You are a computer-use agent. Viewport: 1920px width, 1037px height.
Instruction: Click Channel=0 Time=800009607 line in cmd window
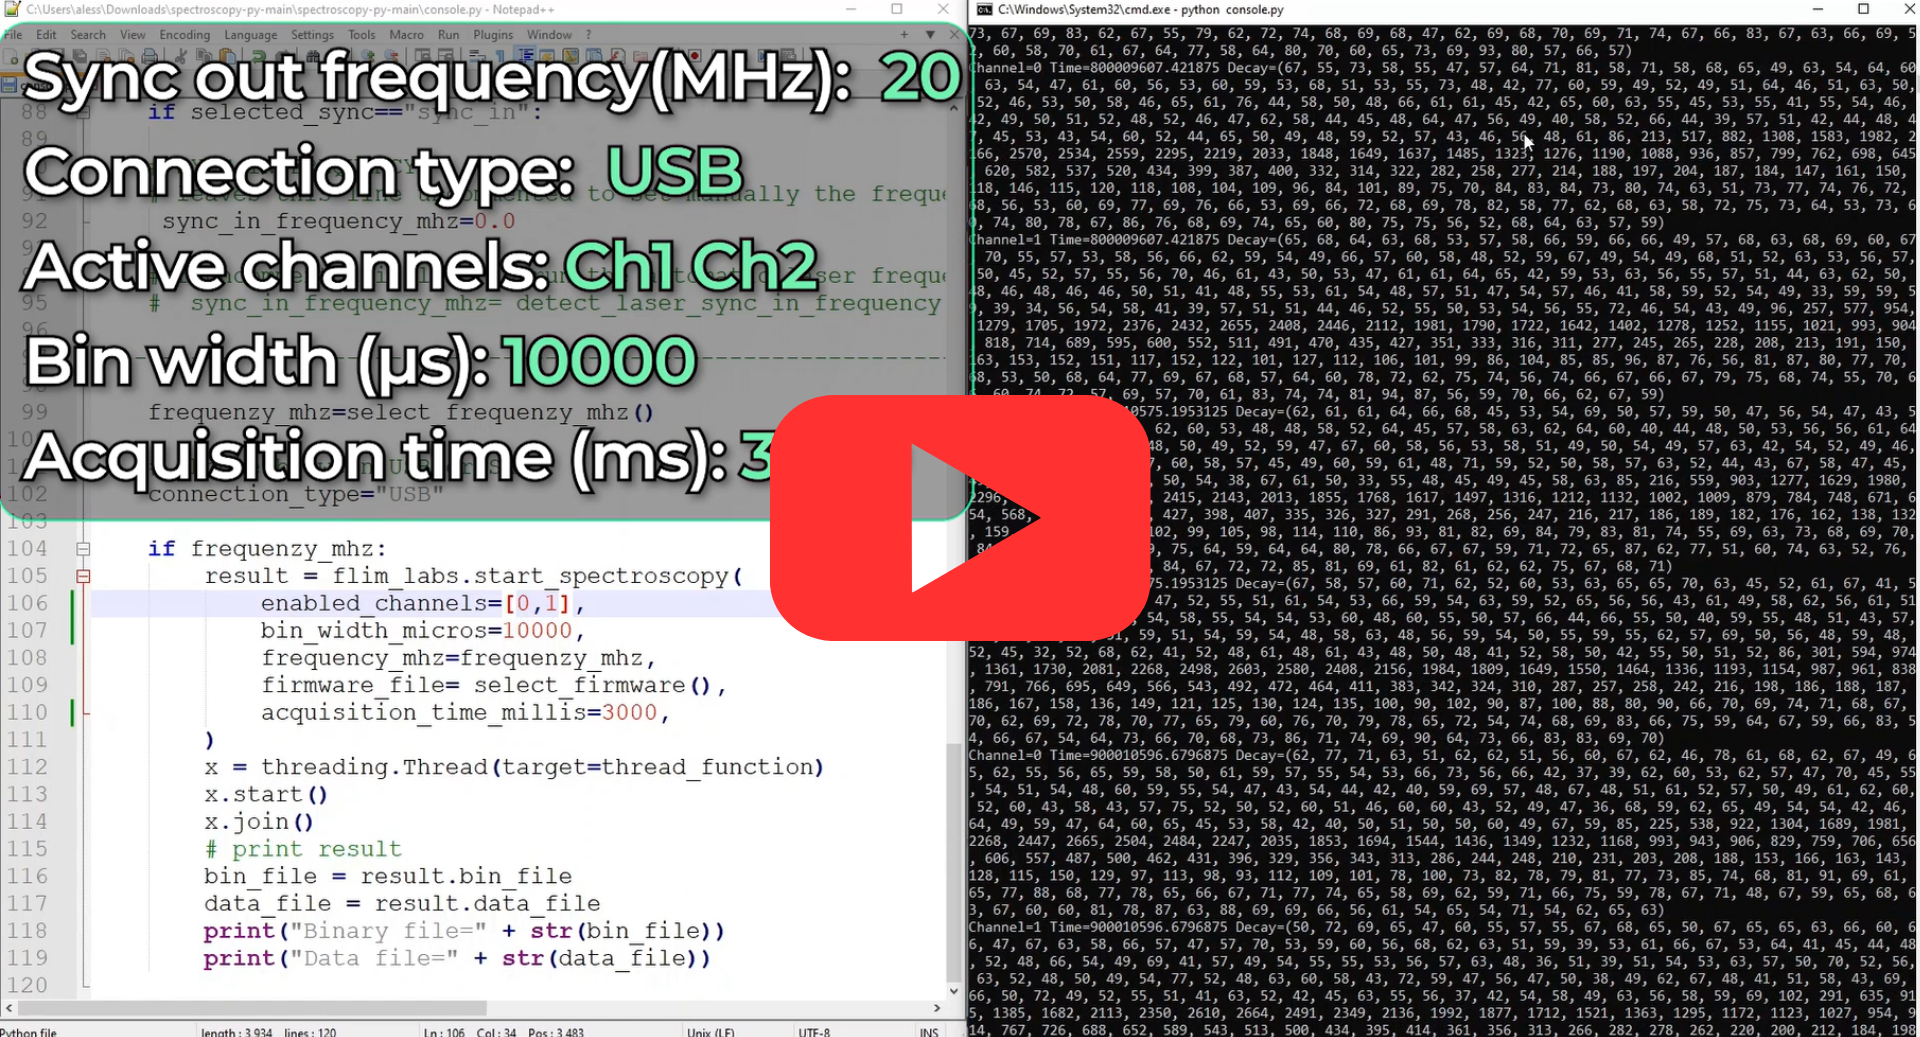click(x=1443, y=68)
